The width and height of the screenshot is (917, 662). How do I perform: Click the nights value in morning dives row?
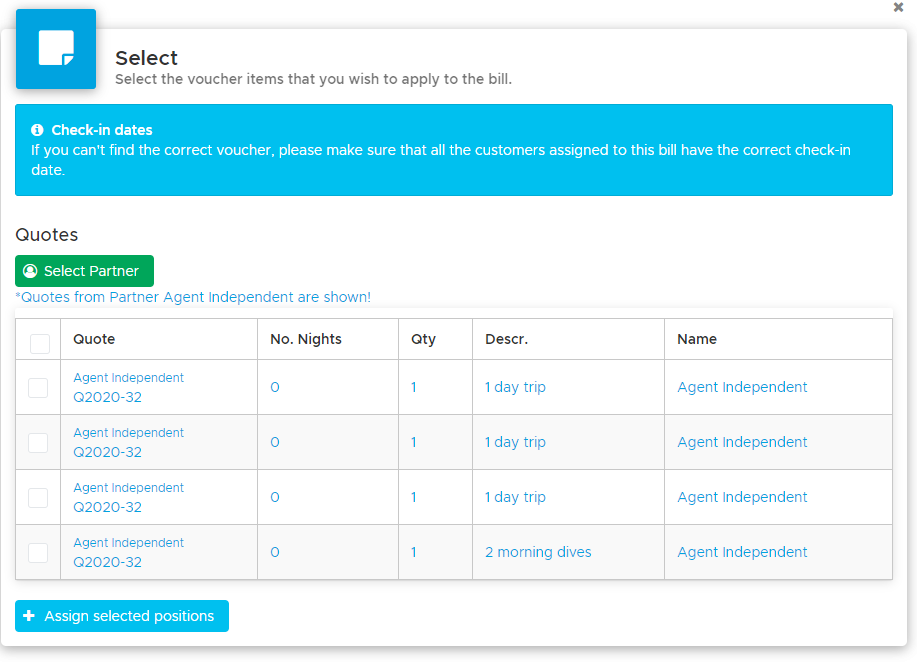click(275, 552)
